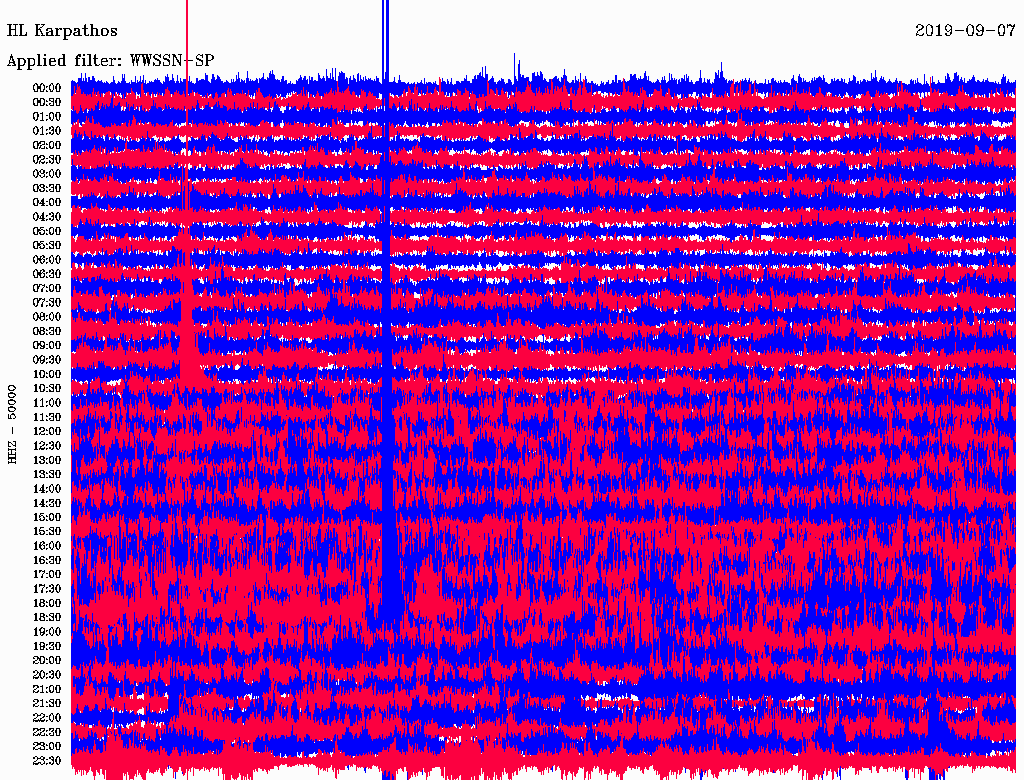This screenshot has width=1024, height=780.
Task: Pick the 06:00 time row label
Action: click(47, 260)
